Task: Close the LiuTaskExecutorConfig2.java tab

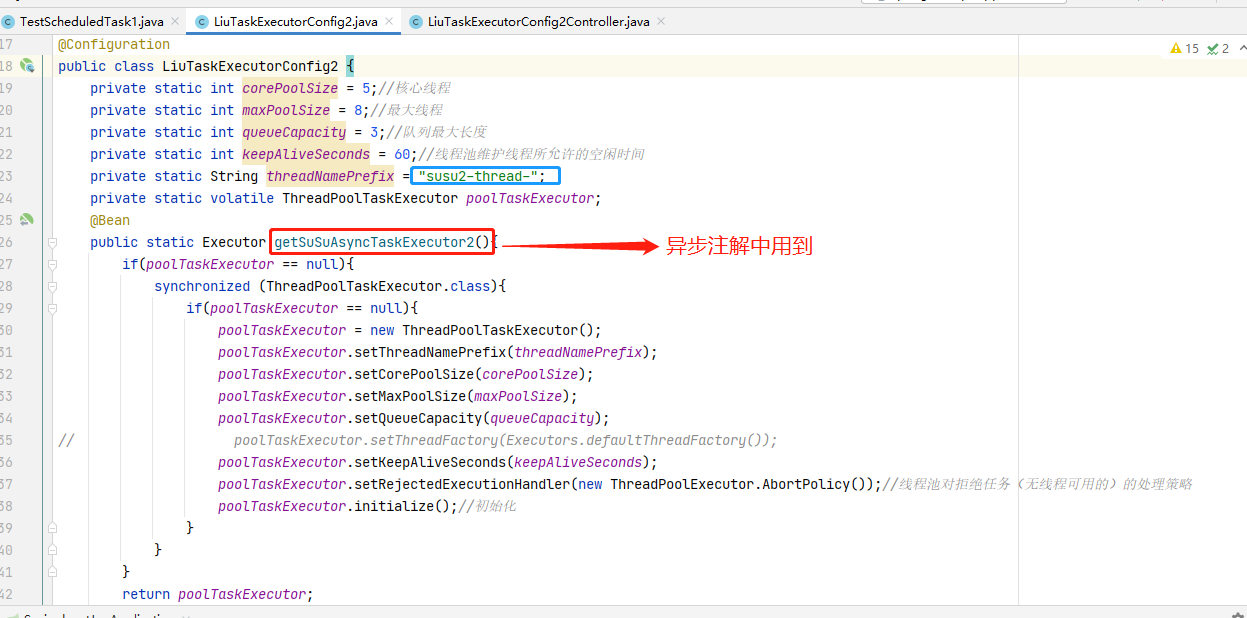Action: coord(388,19)
